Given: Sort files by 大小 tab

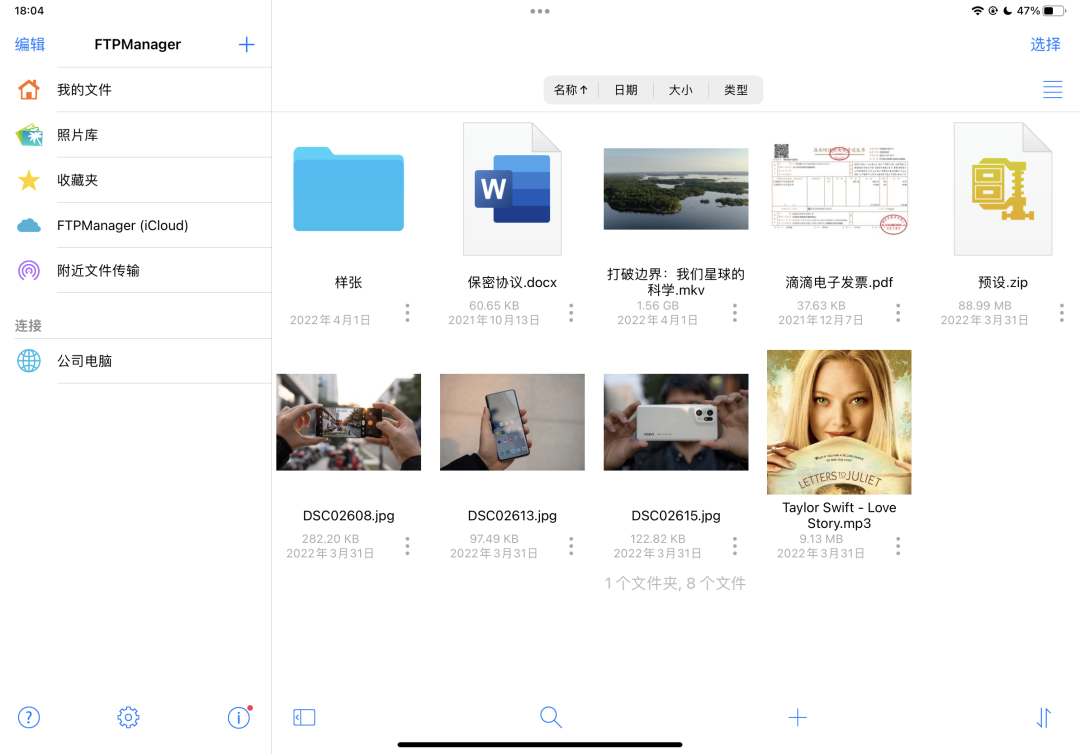Looking at the screenshot, I should coord(681,90).
